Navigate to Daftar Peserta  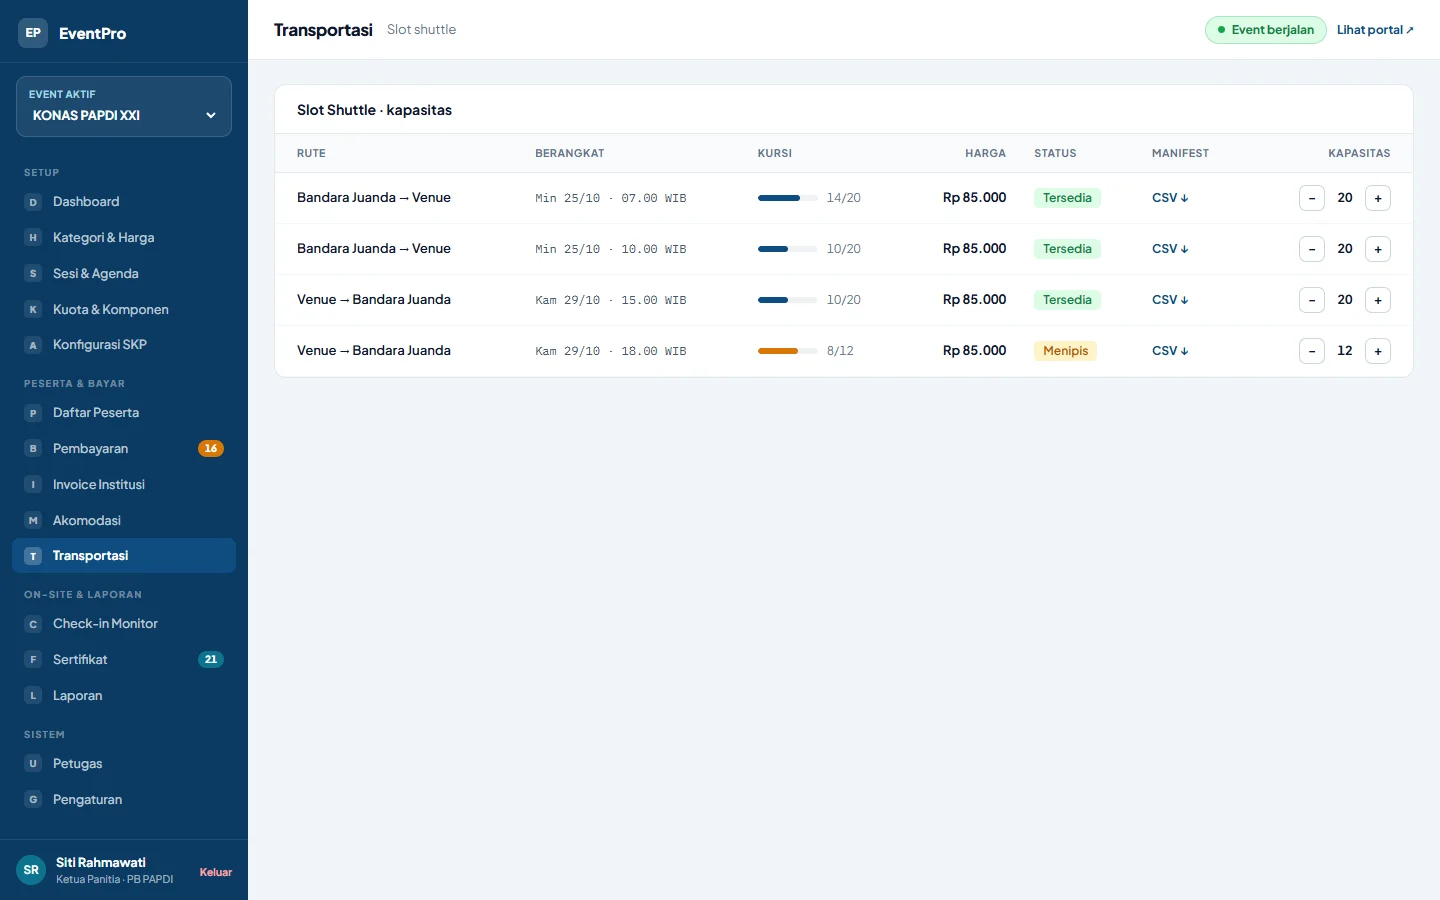click(x=124, y=413)
